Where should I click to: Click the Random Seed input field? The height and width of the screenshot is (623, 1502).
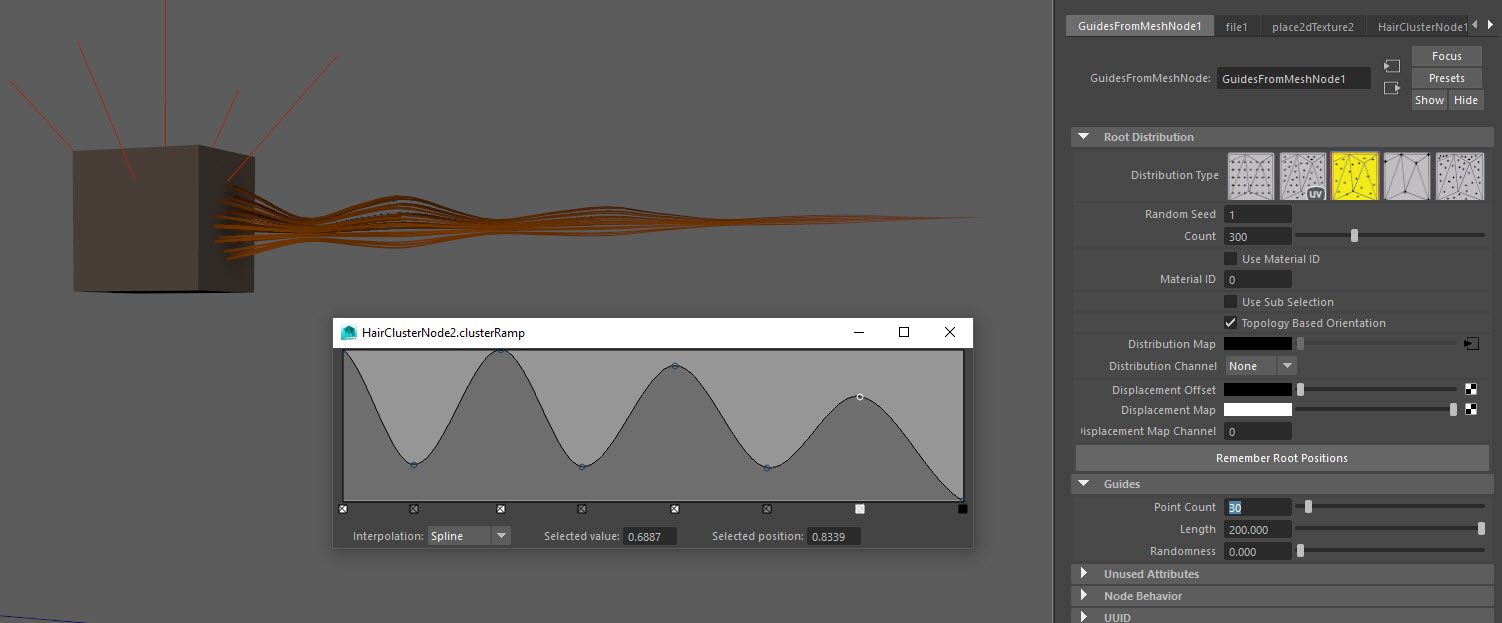[x=1257, y=215]
